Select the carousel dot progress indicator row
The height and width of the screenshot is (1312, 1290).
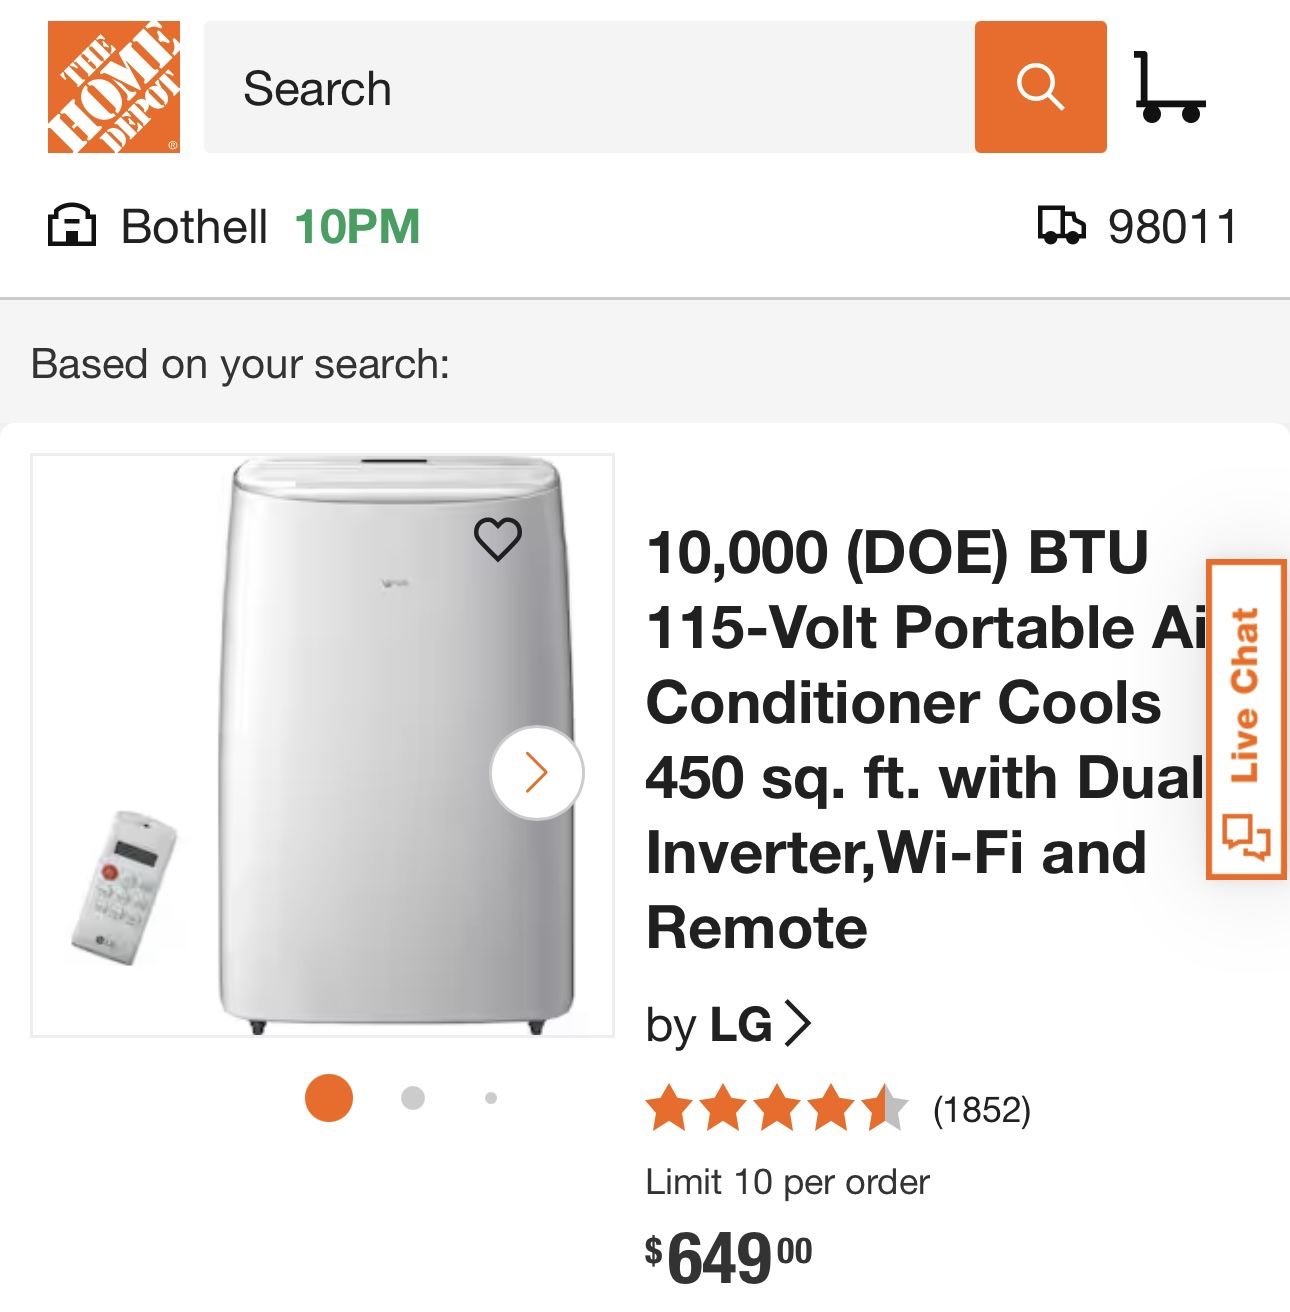click(x=408, y=1099)
